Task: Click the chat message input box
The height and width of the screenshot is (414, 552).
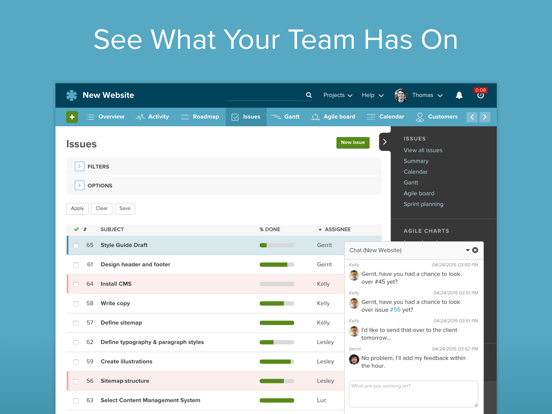Action: point(413,394)
